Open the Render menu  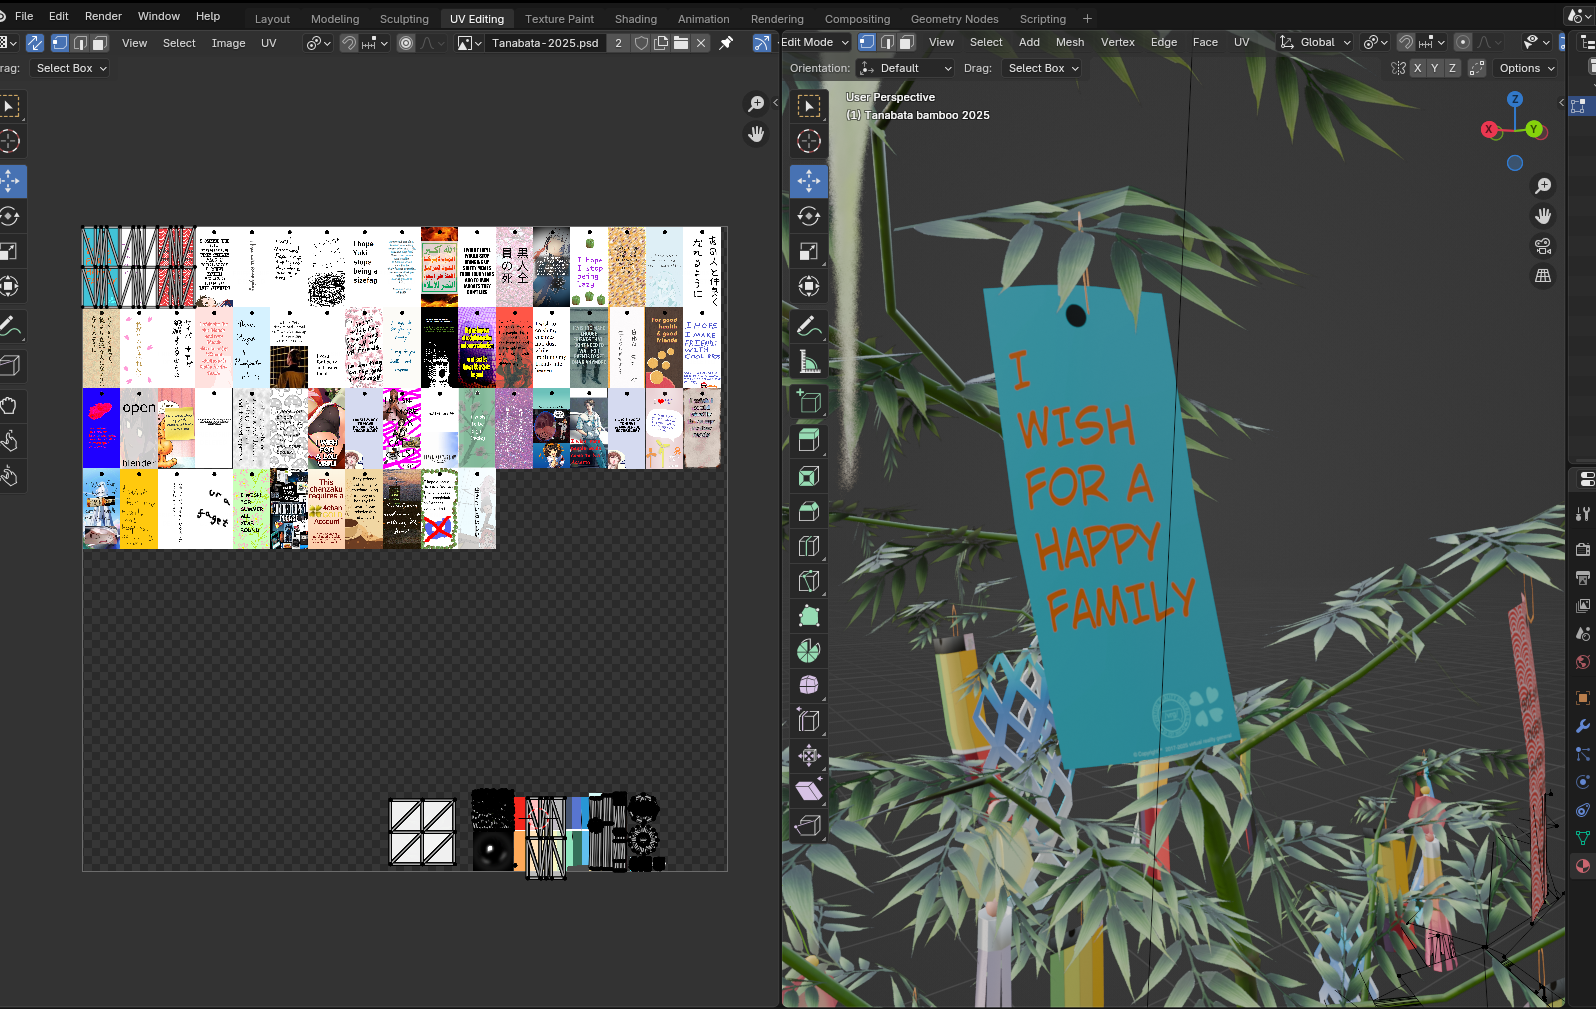tap(103, 16)
